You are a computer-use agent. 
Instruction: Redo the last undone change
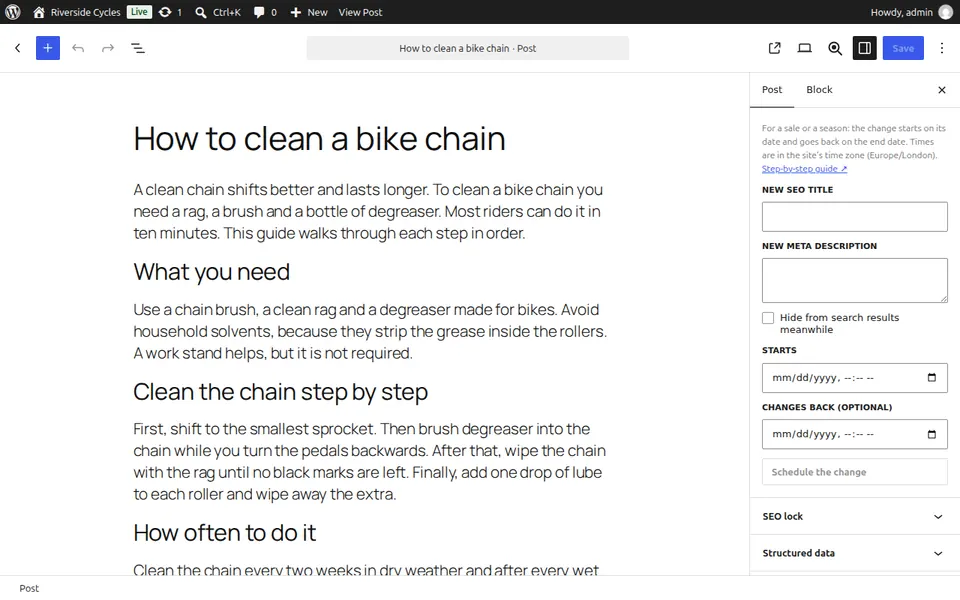[108, 48]
